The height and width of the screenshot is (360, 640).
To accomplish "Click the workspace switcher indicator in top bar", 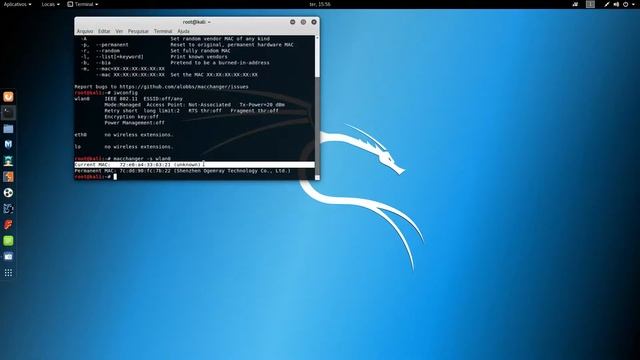I will (x=590, y=4).
